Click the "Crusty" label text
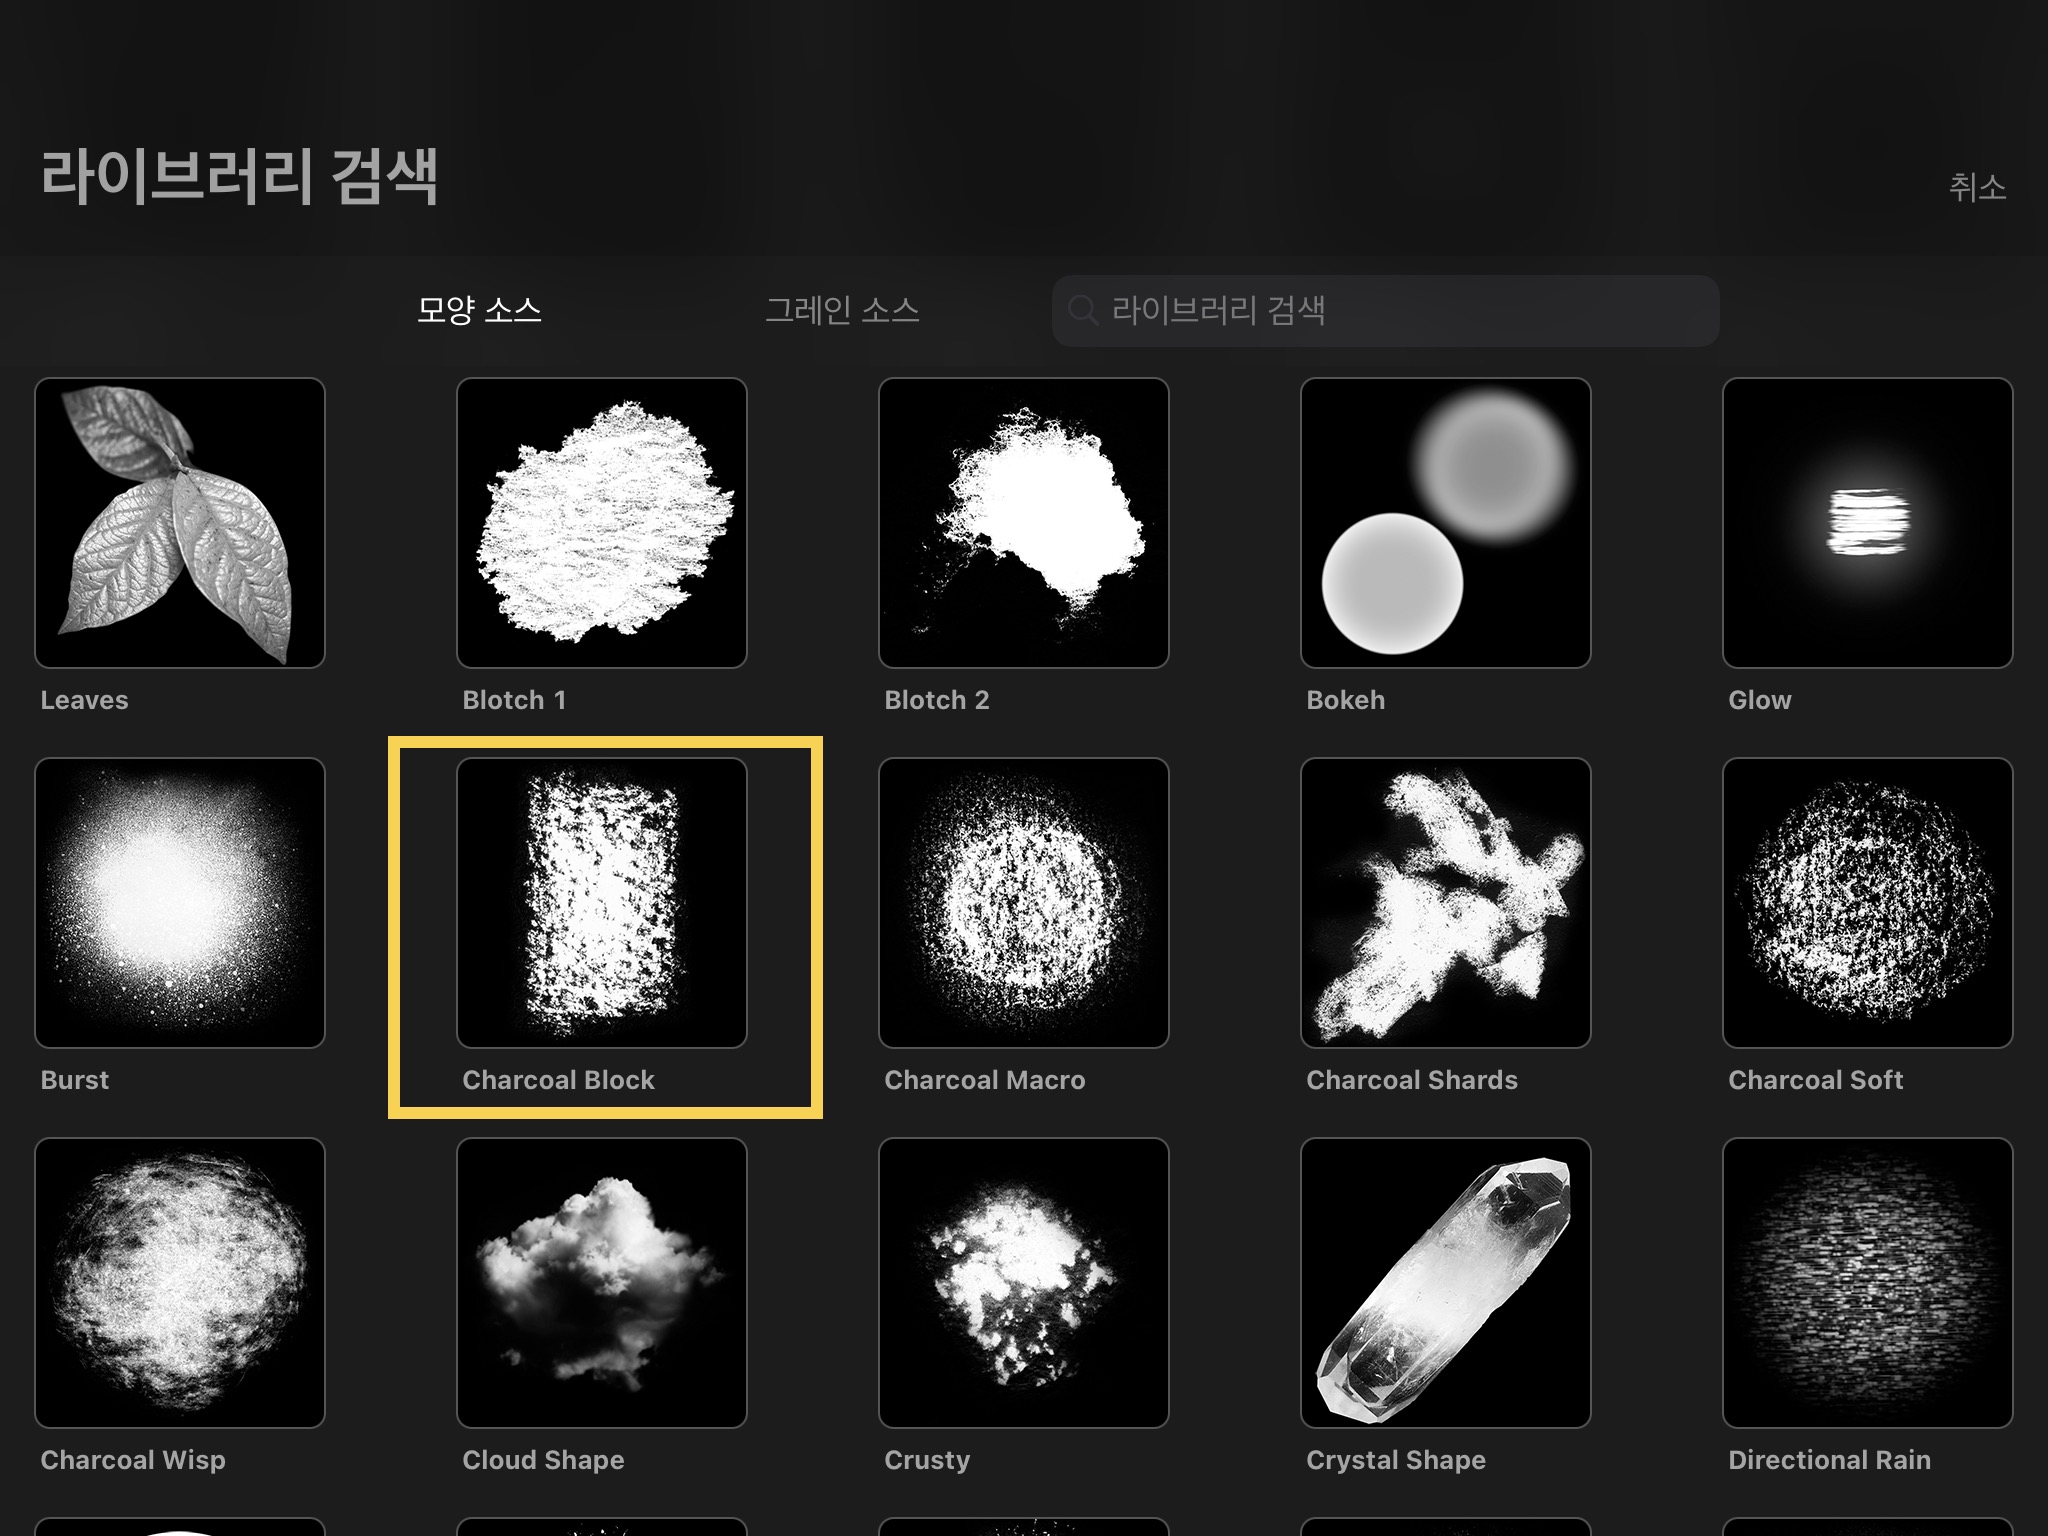Viewport: 2048px width, 1536px height. (927, 1460)
